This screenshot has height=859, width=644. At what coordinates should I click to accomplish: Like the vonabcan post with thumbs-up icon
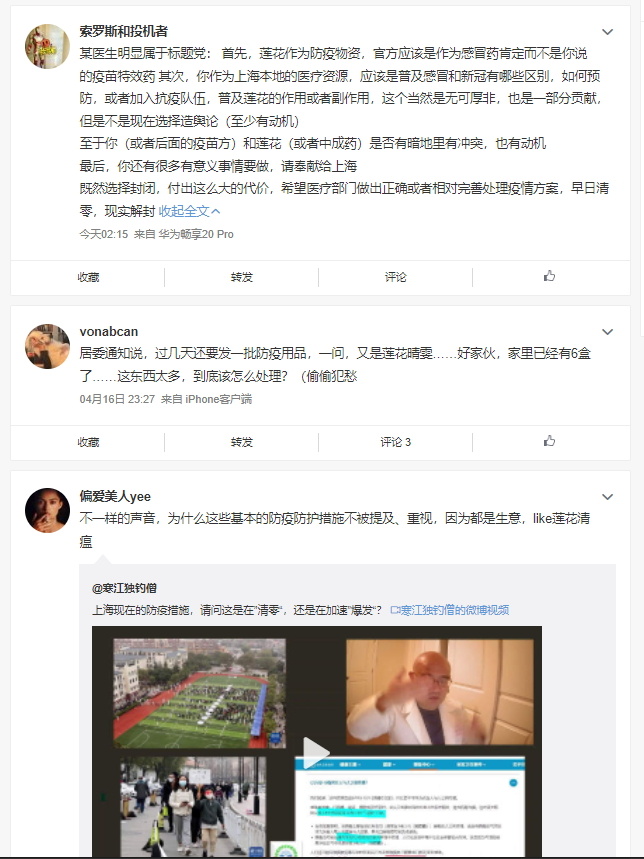[549, 441]
